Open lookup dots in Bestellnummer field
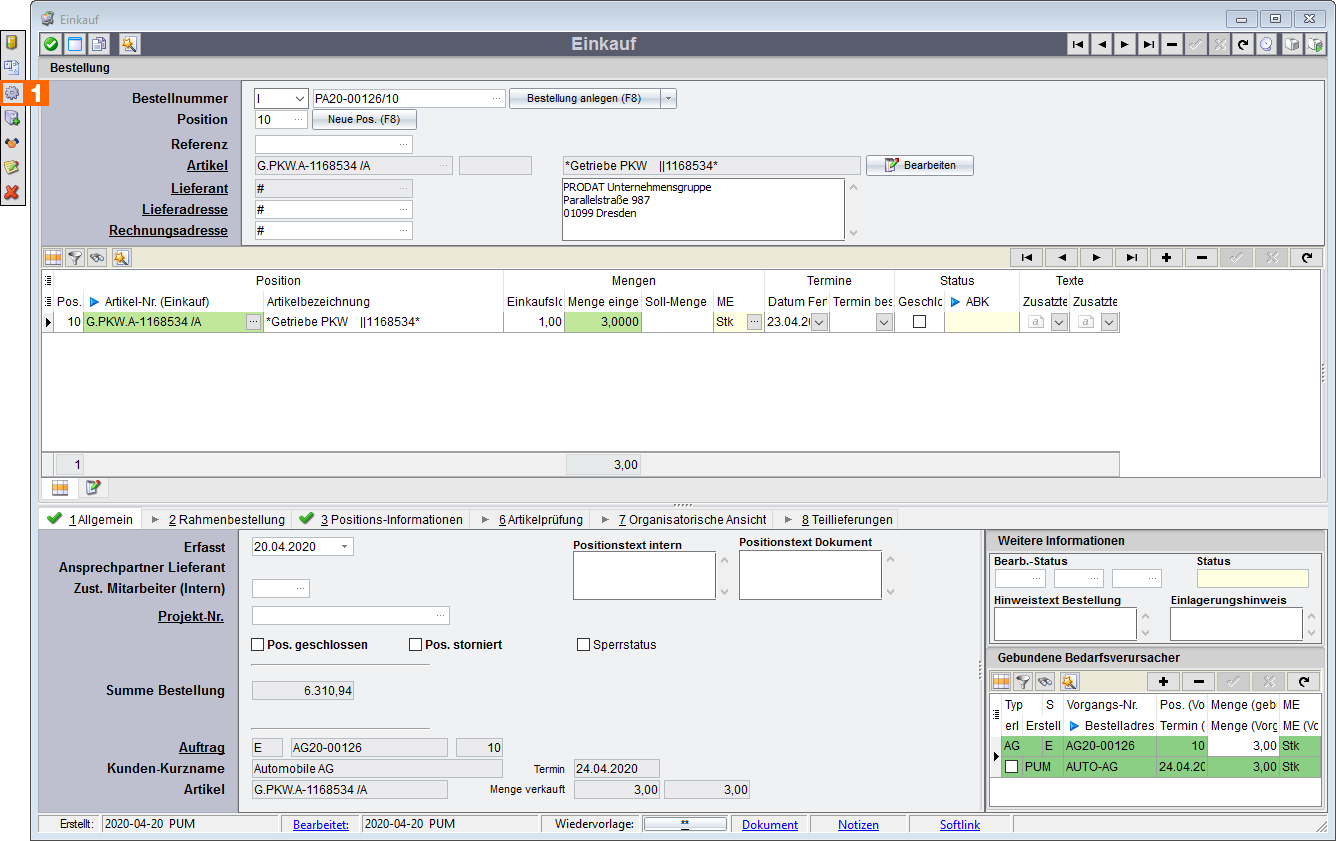This screenshot has height=841, width=1336. click(x=497, y=98)
